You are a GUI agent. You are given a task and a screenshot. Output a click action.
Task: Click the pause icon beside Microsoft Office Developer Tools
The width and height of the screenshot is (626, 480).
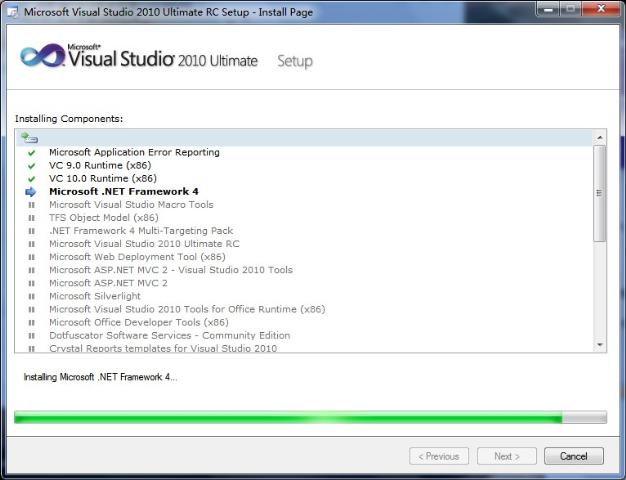coord(32,323)
